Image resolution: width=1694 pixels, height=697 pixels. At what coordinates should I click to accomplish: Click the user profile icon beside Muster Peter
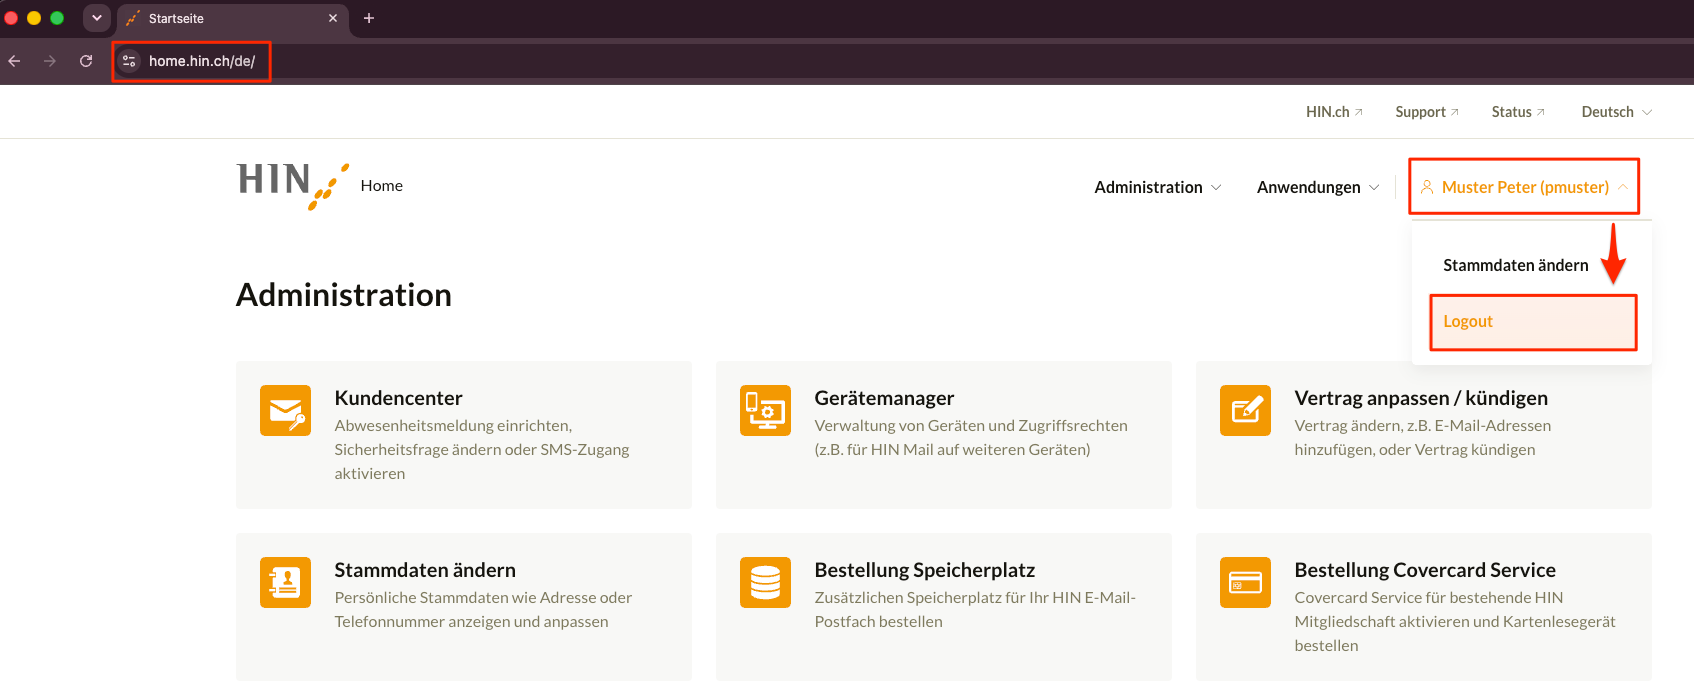coord(1427,187)
